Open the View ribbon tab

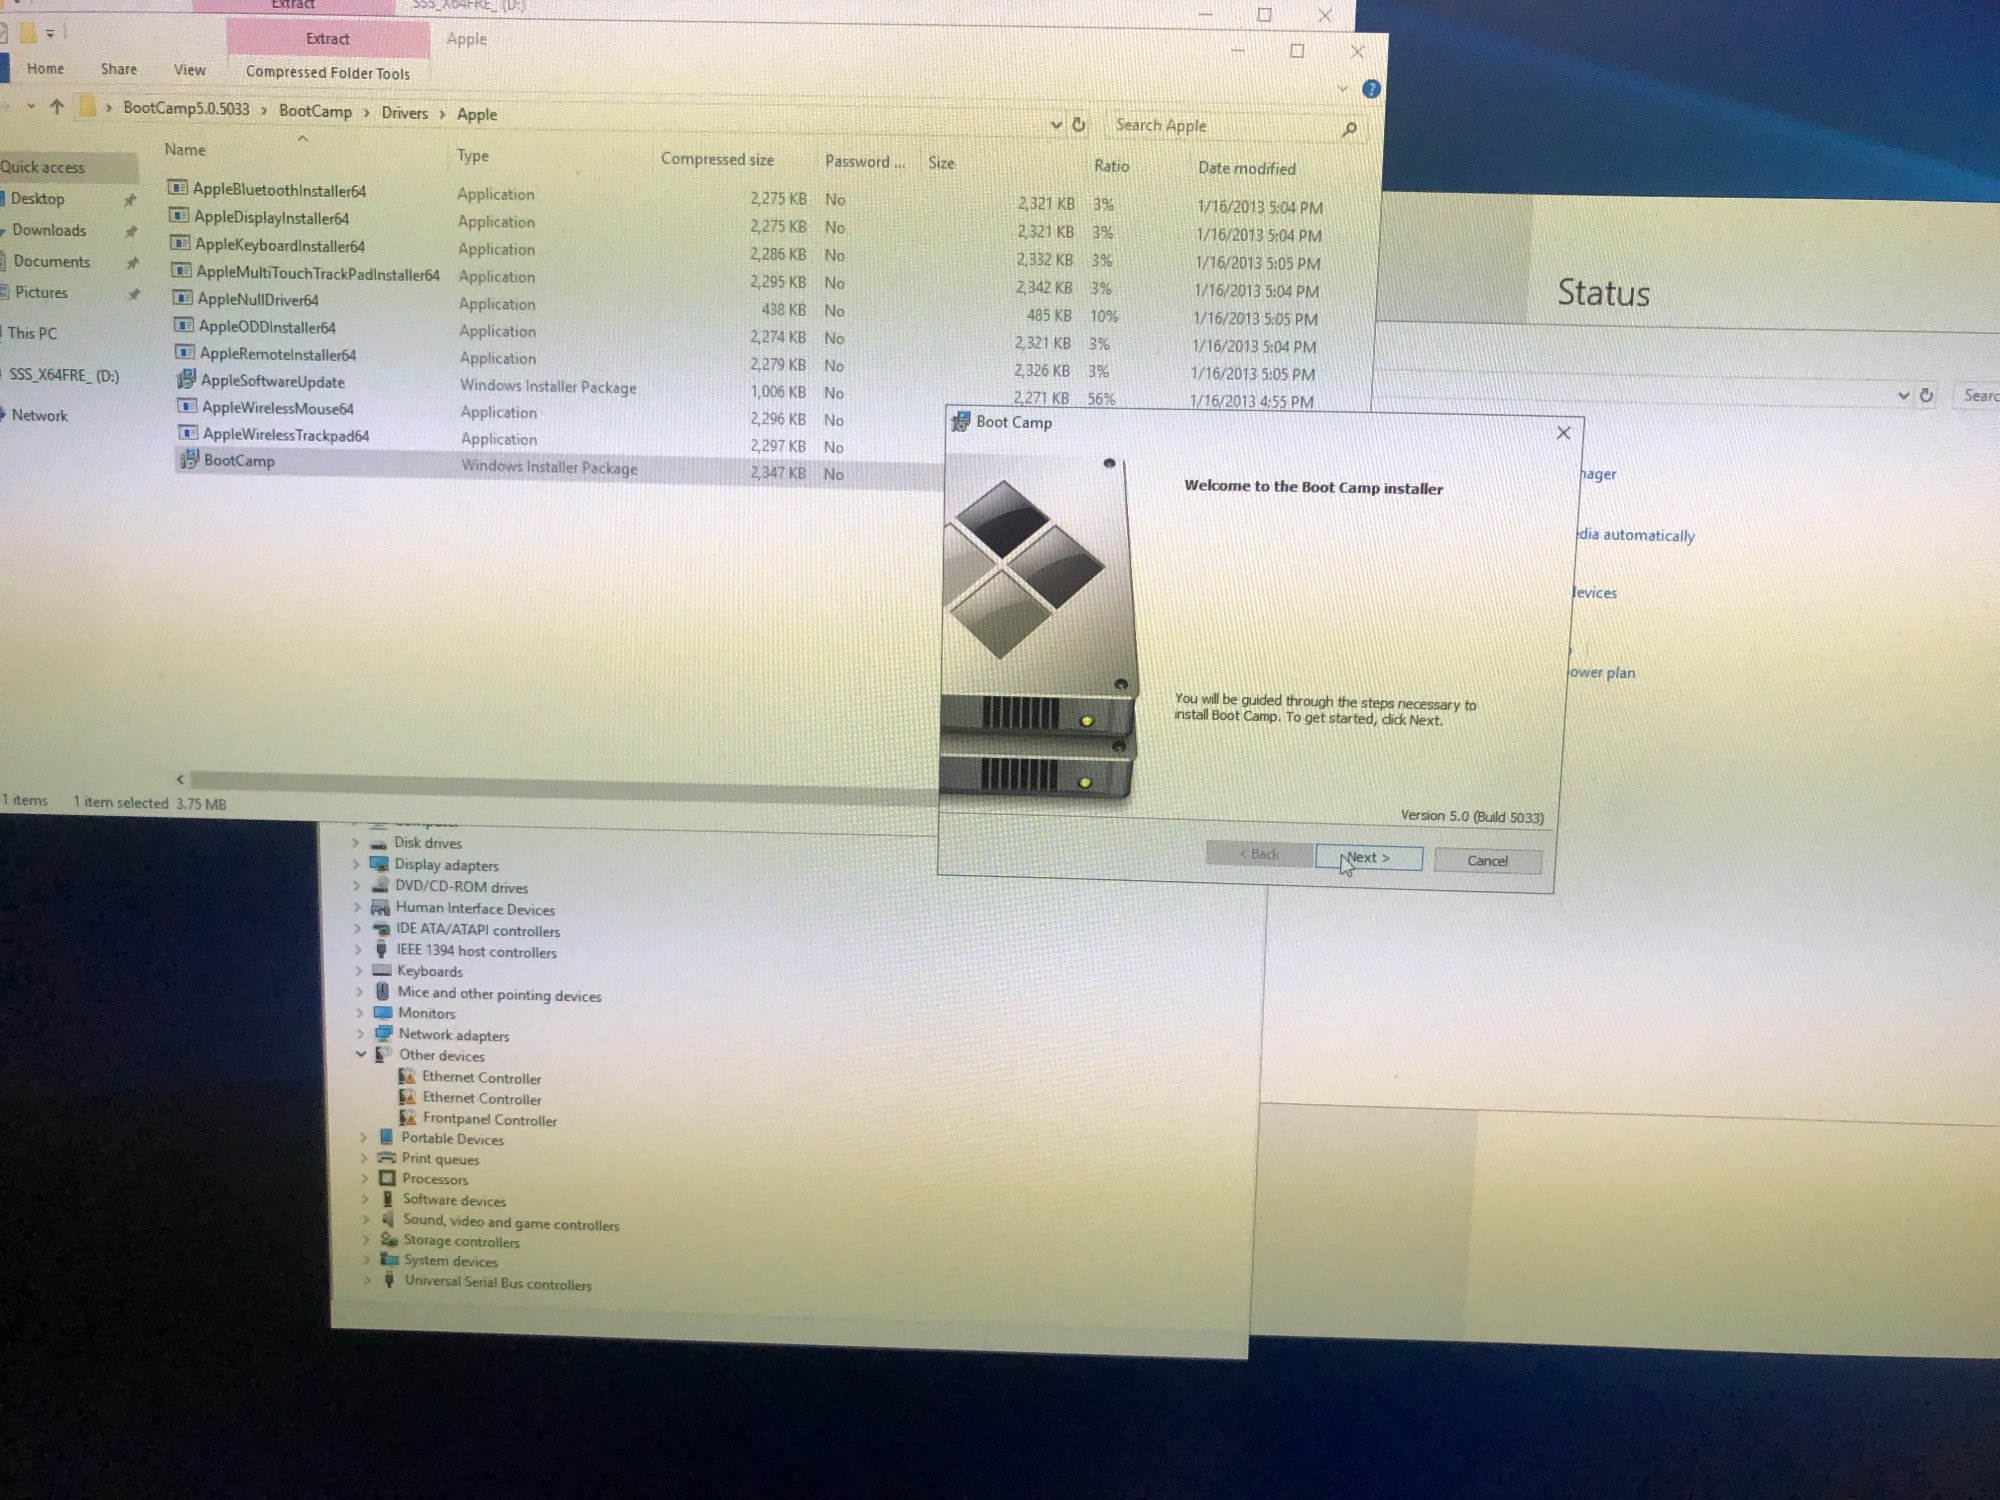coord(189,70)
